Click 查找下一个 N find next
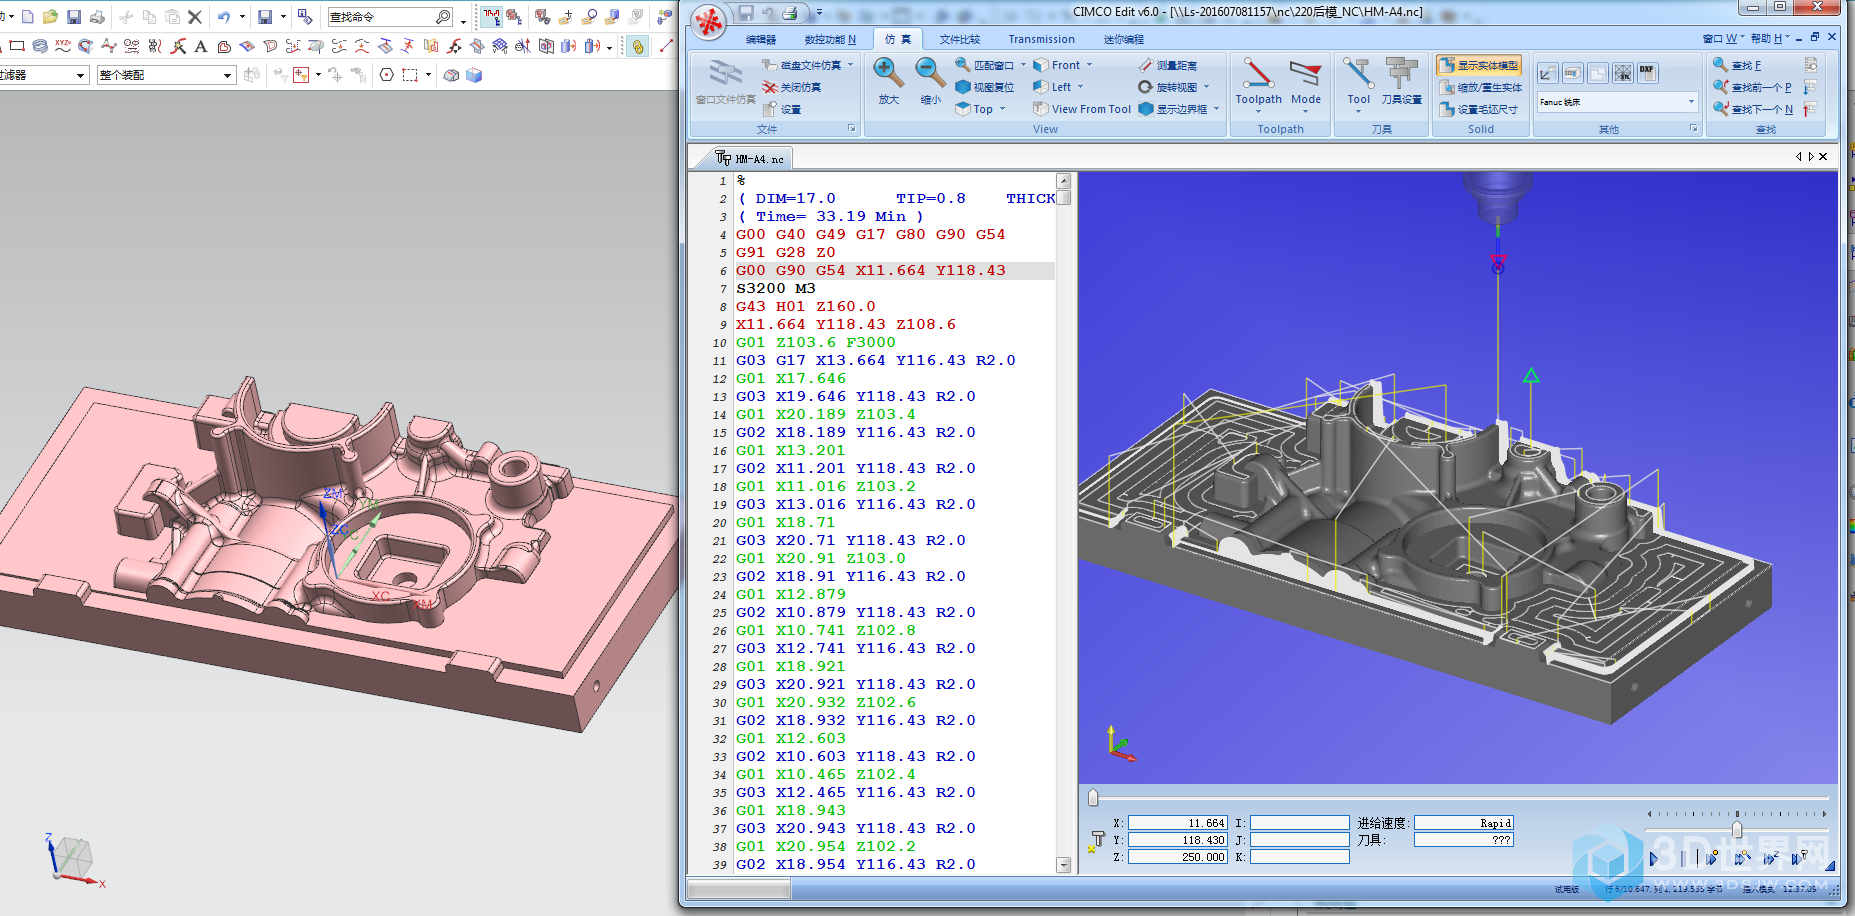 [1753, 110]
